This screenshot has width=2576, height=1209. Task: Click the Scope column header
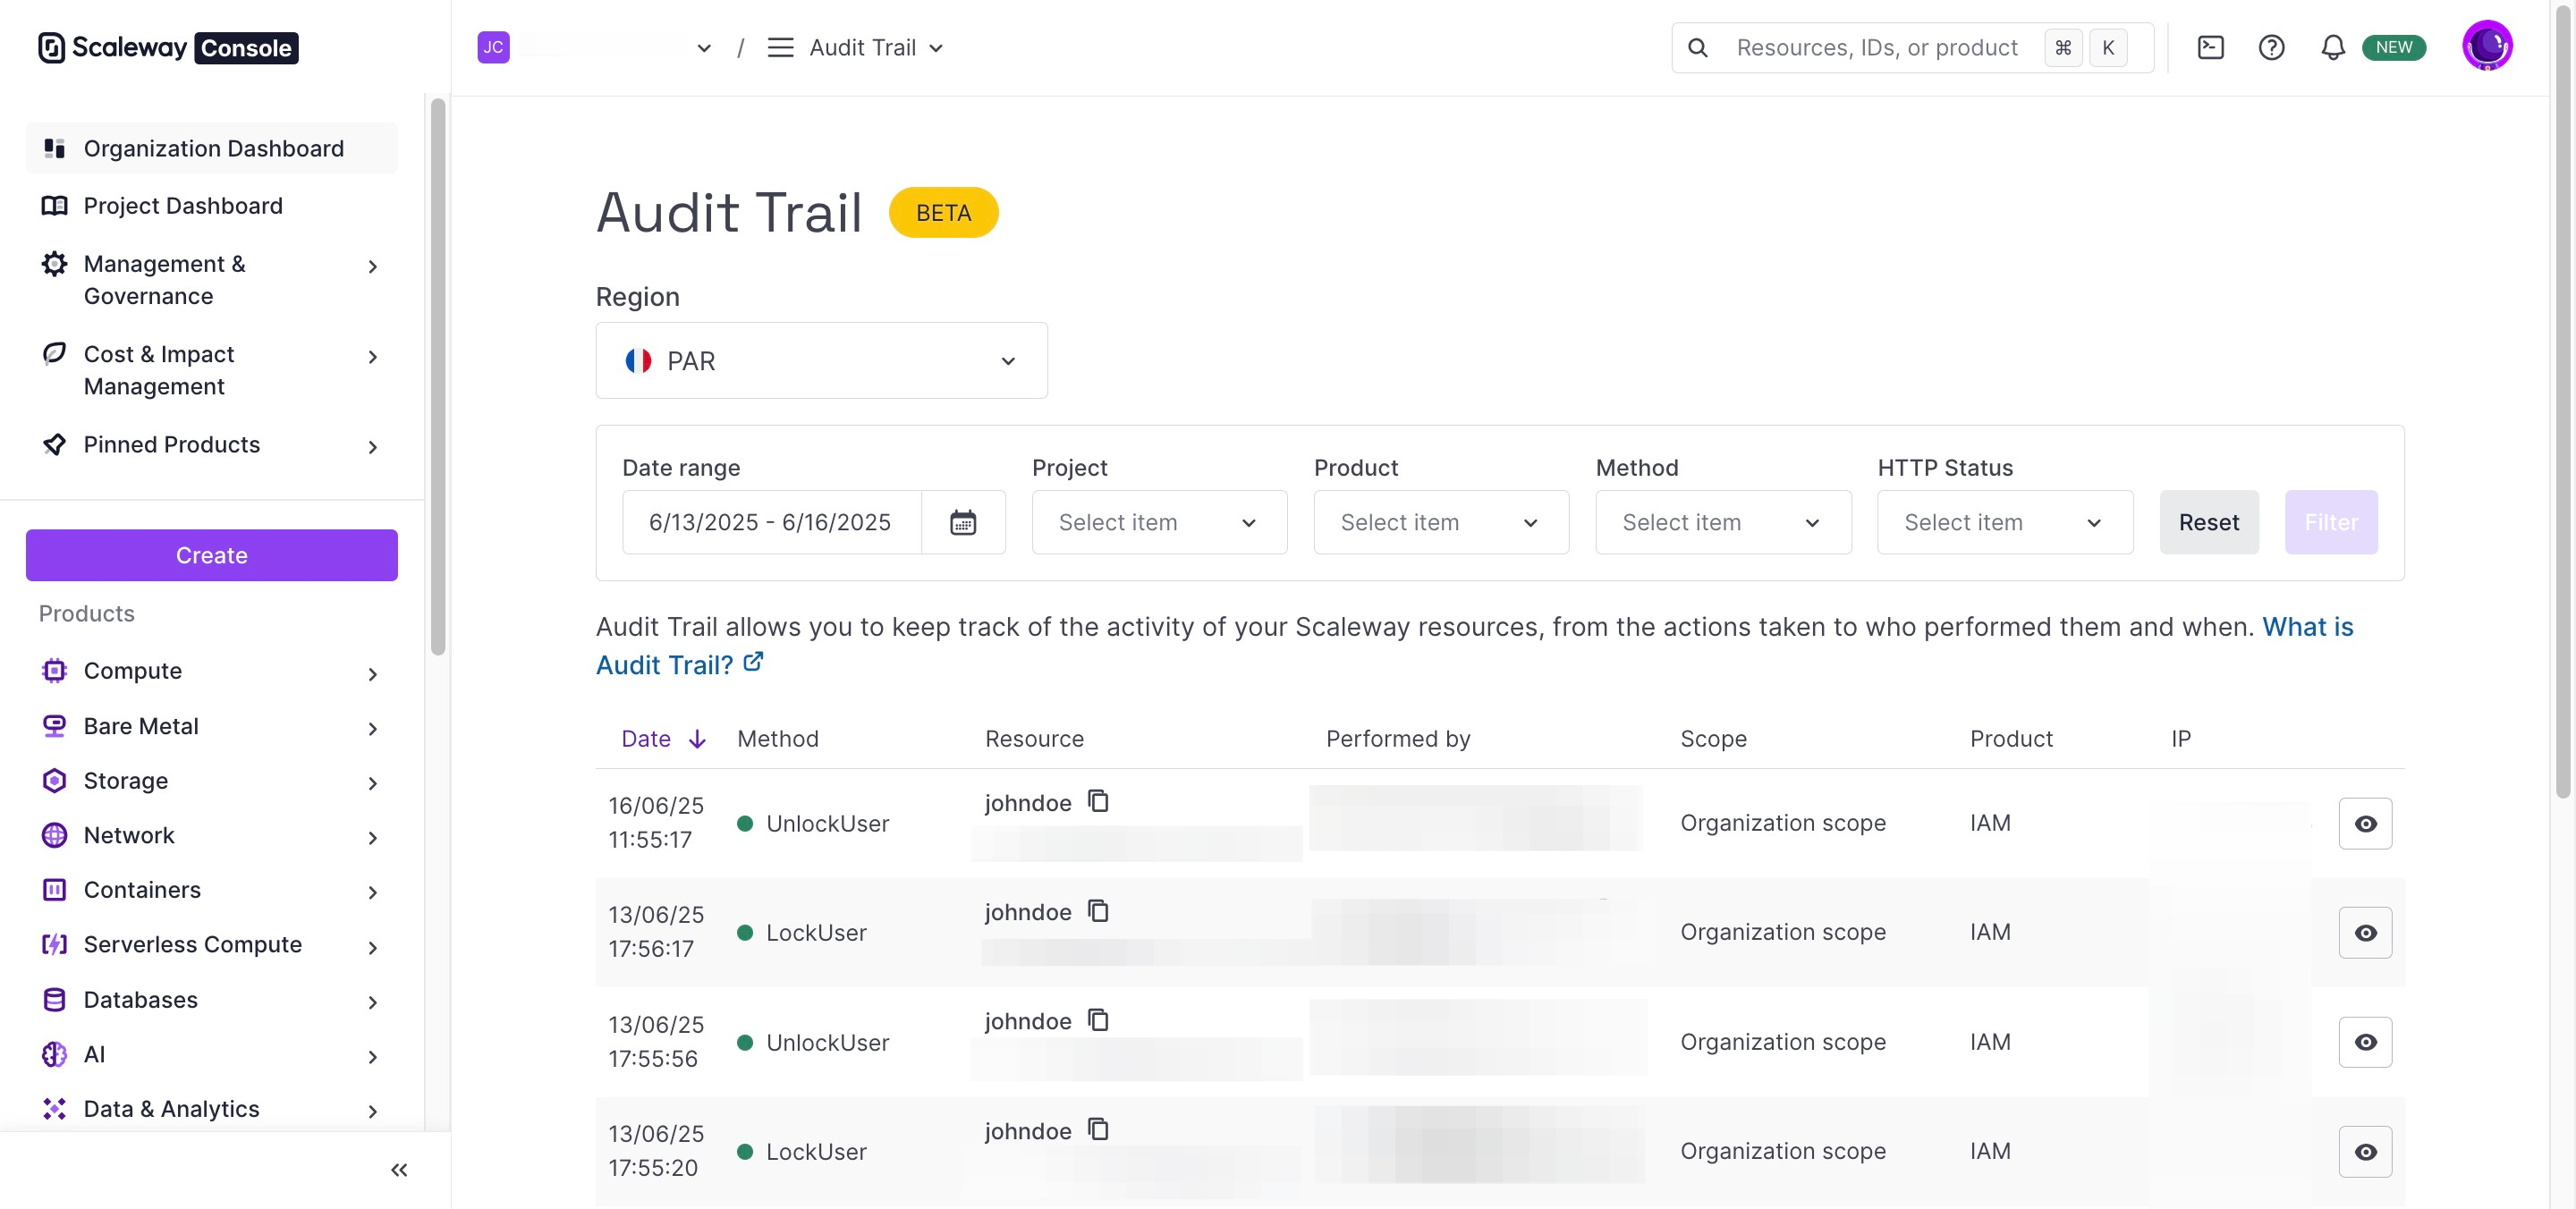1713,739
